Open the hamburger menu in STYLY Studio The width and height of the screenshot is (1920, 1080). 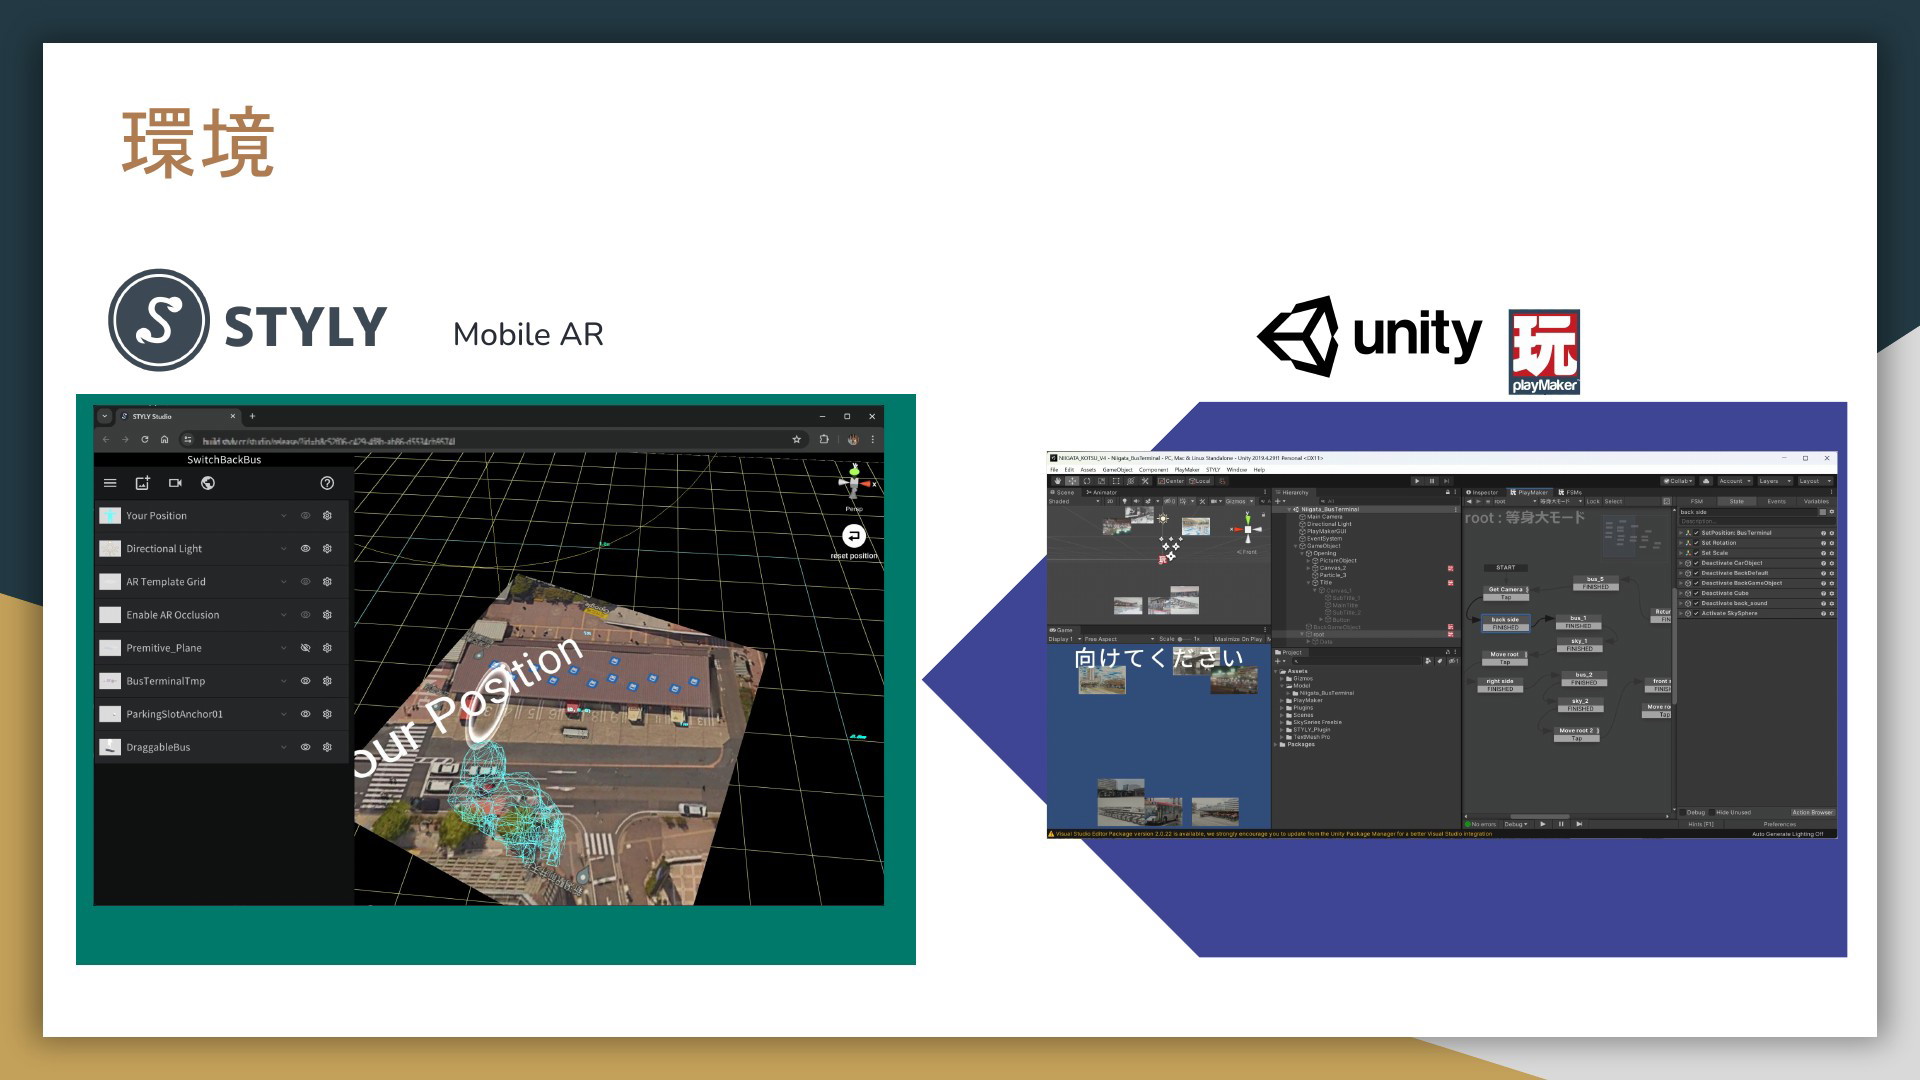point(110,483)
